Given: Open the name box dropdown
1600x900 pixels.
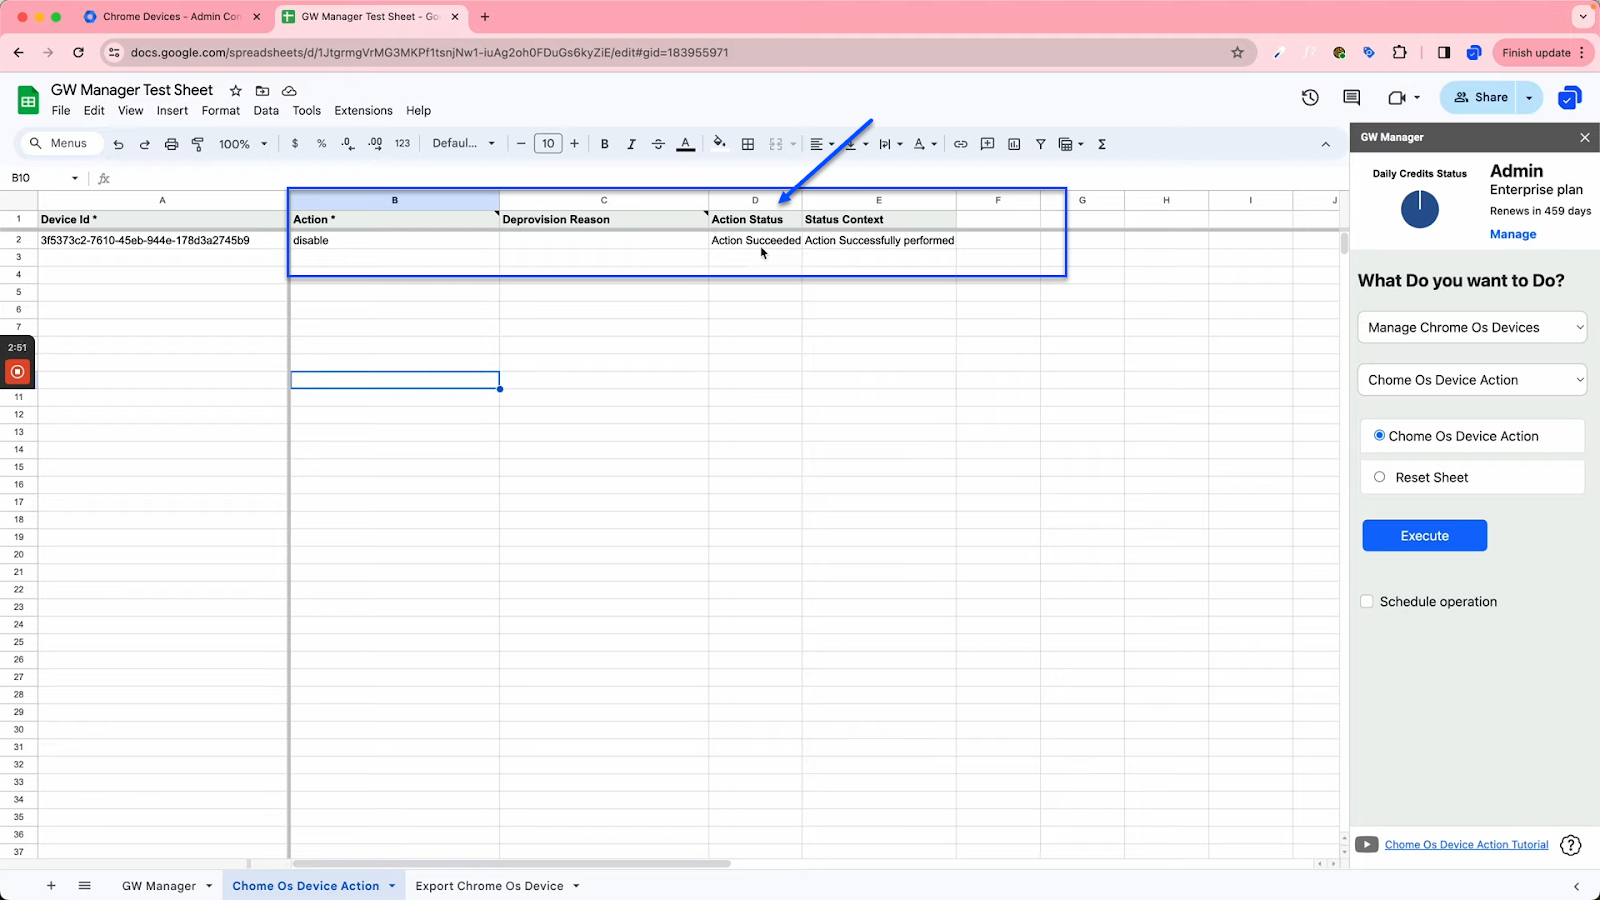Looking at the screenshot, I should (x=74, y=178).
